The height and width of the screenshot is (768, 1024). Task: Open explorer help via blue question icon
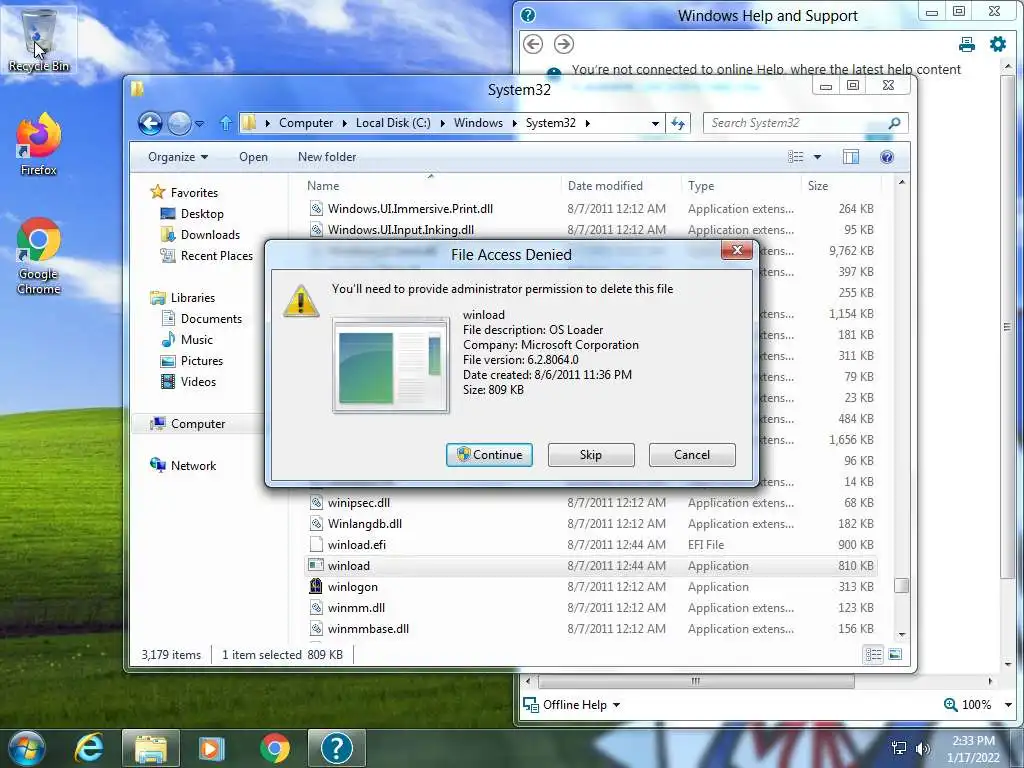886,157
